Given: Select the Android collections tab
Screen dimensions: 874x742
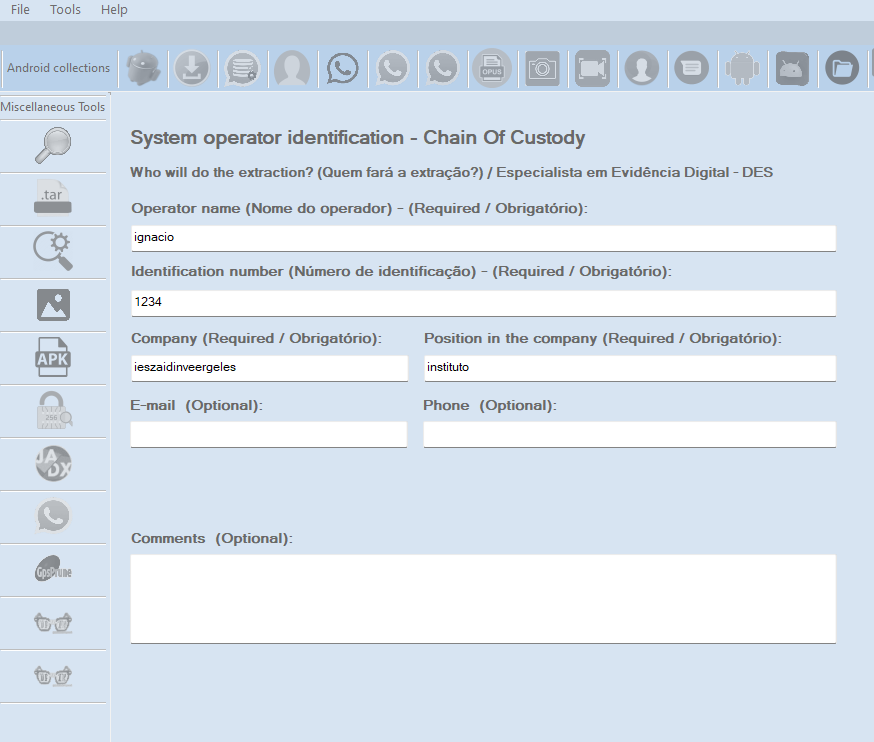Looking at the screenshot, I should click(59, 68).
